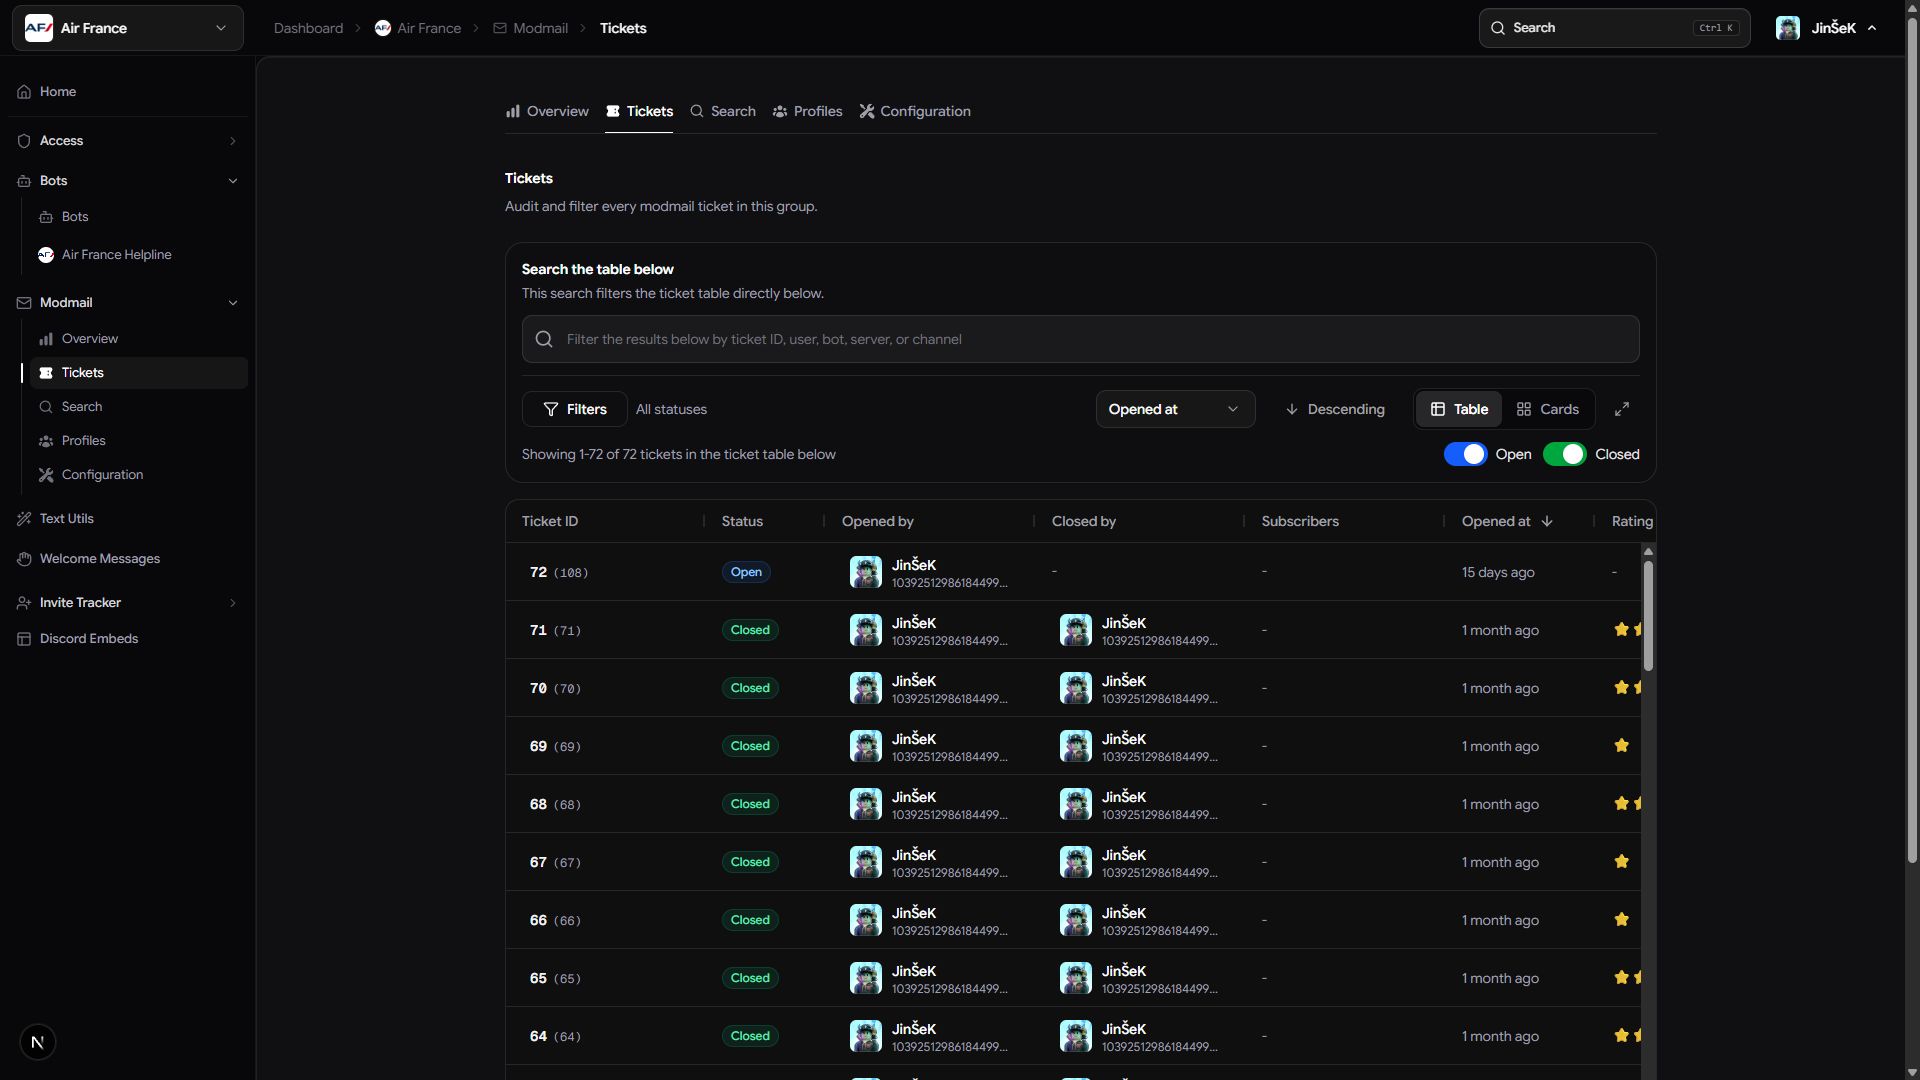This screenshot has width=1920, height=1080.
Task: Click the top Search box with Ctrl K
Action: click(x=1614, y=28)
